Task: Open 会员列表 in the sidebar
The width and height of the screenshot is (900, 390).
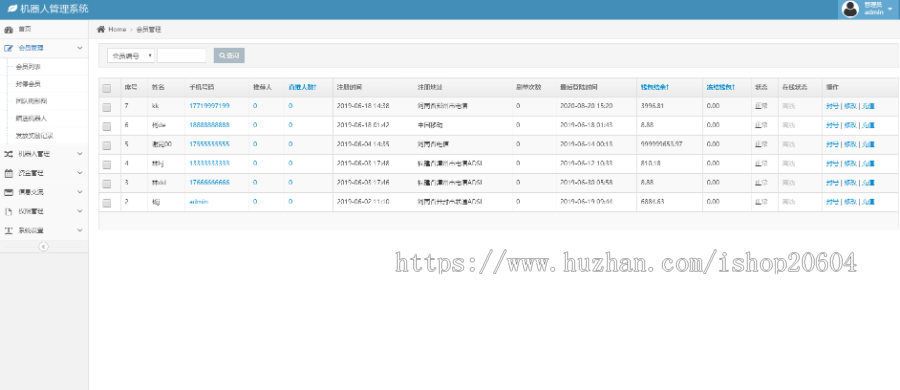Action: coord(28,67)
